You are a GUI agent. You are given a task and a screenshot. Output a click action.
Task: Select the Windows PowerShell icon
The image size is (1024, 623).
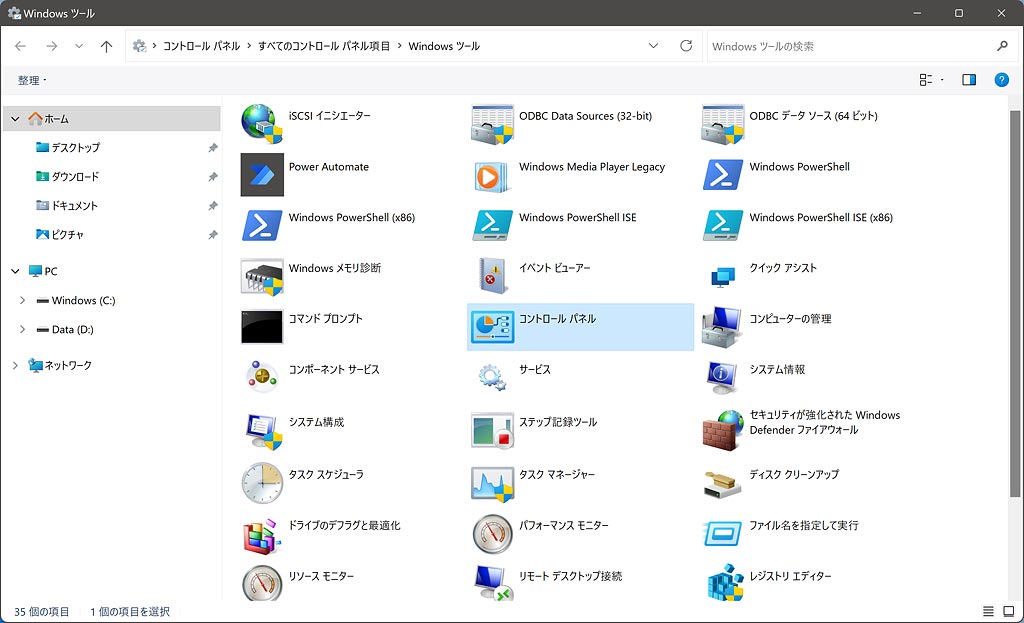722,174
